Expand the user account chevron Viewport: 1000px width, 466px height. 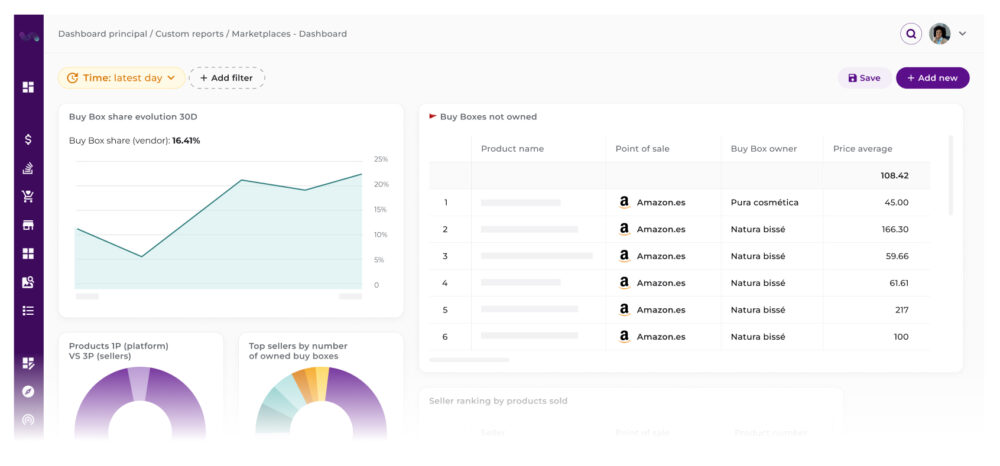(962, 34)
